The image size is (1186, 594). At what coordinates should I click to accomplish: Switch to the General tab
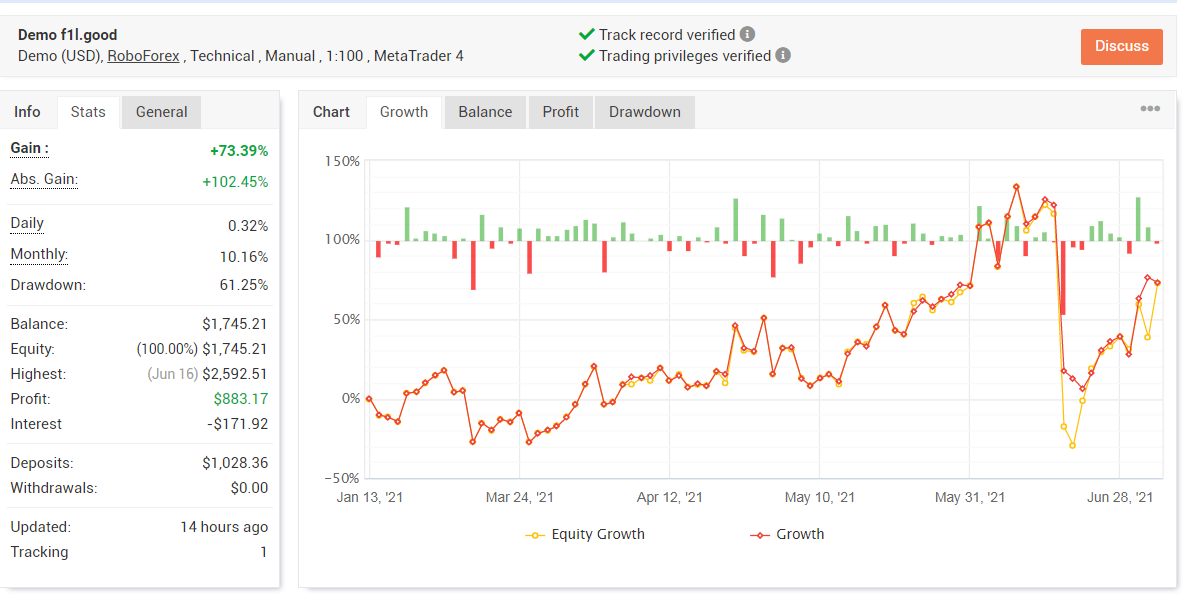pos(161,112)
